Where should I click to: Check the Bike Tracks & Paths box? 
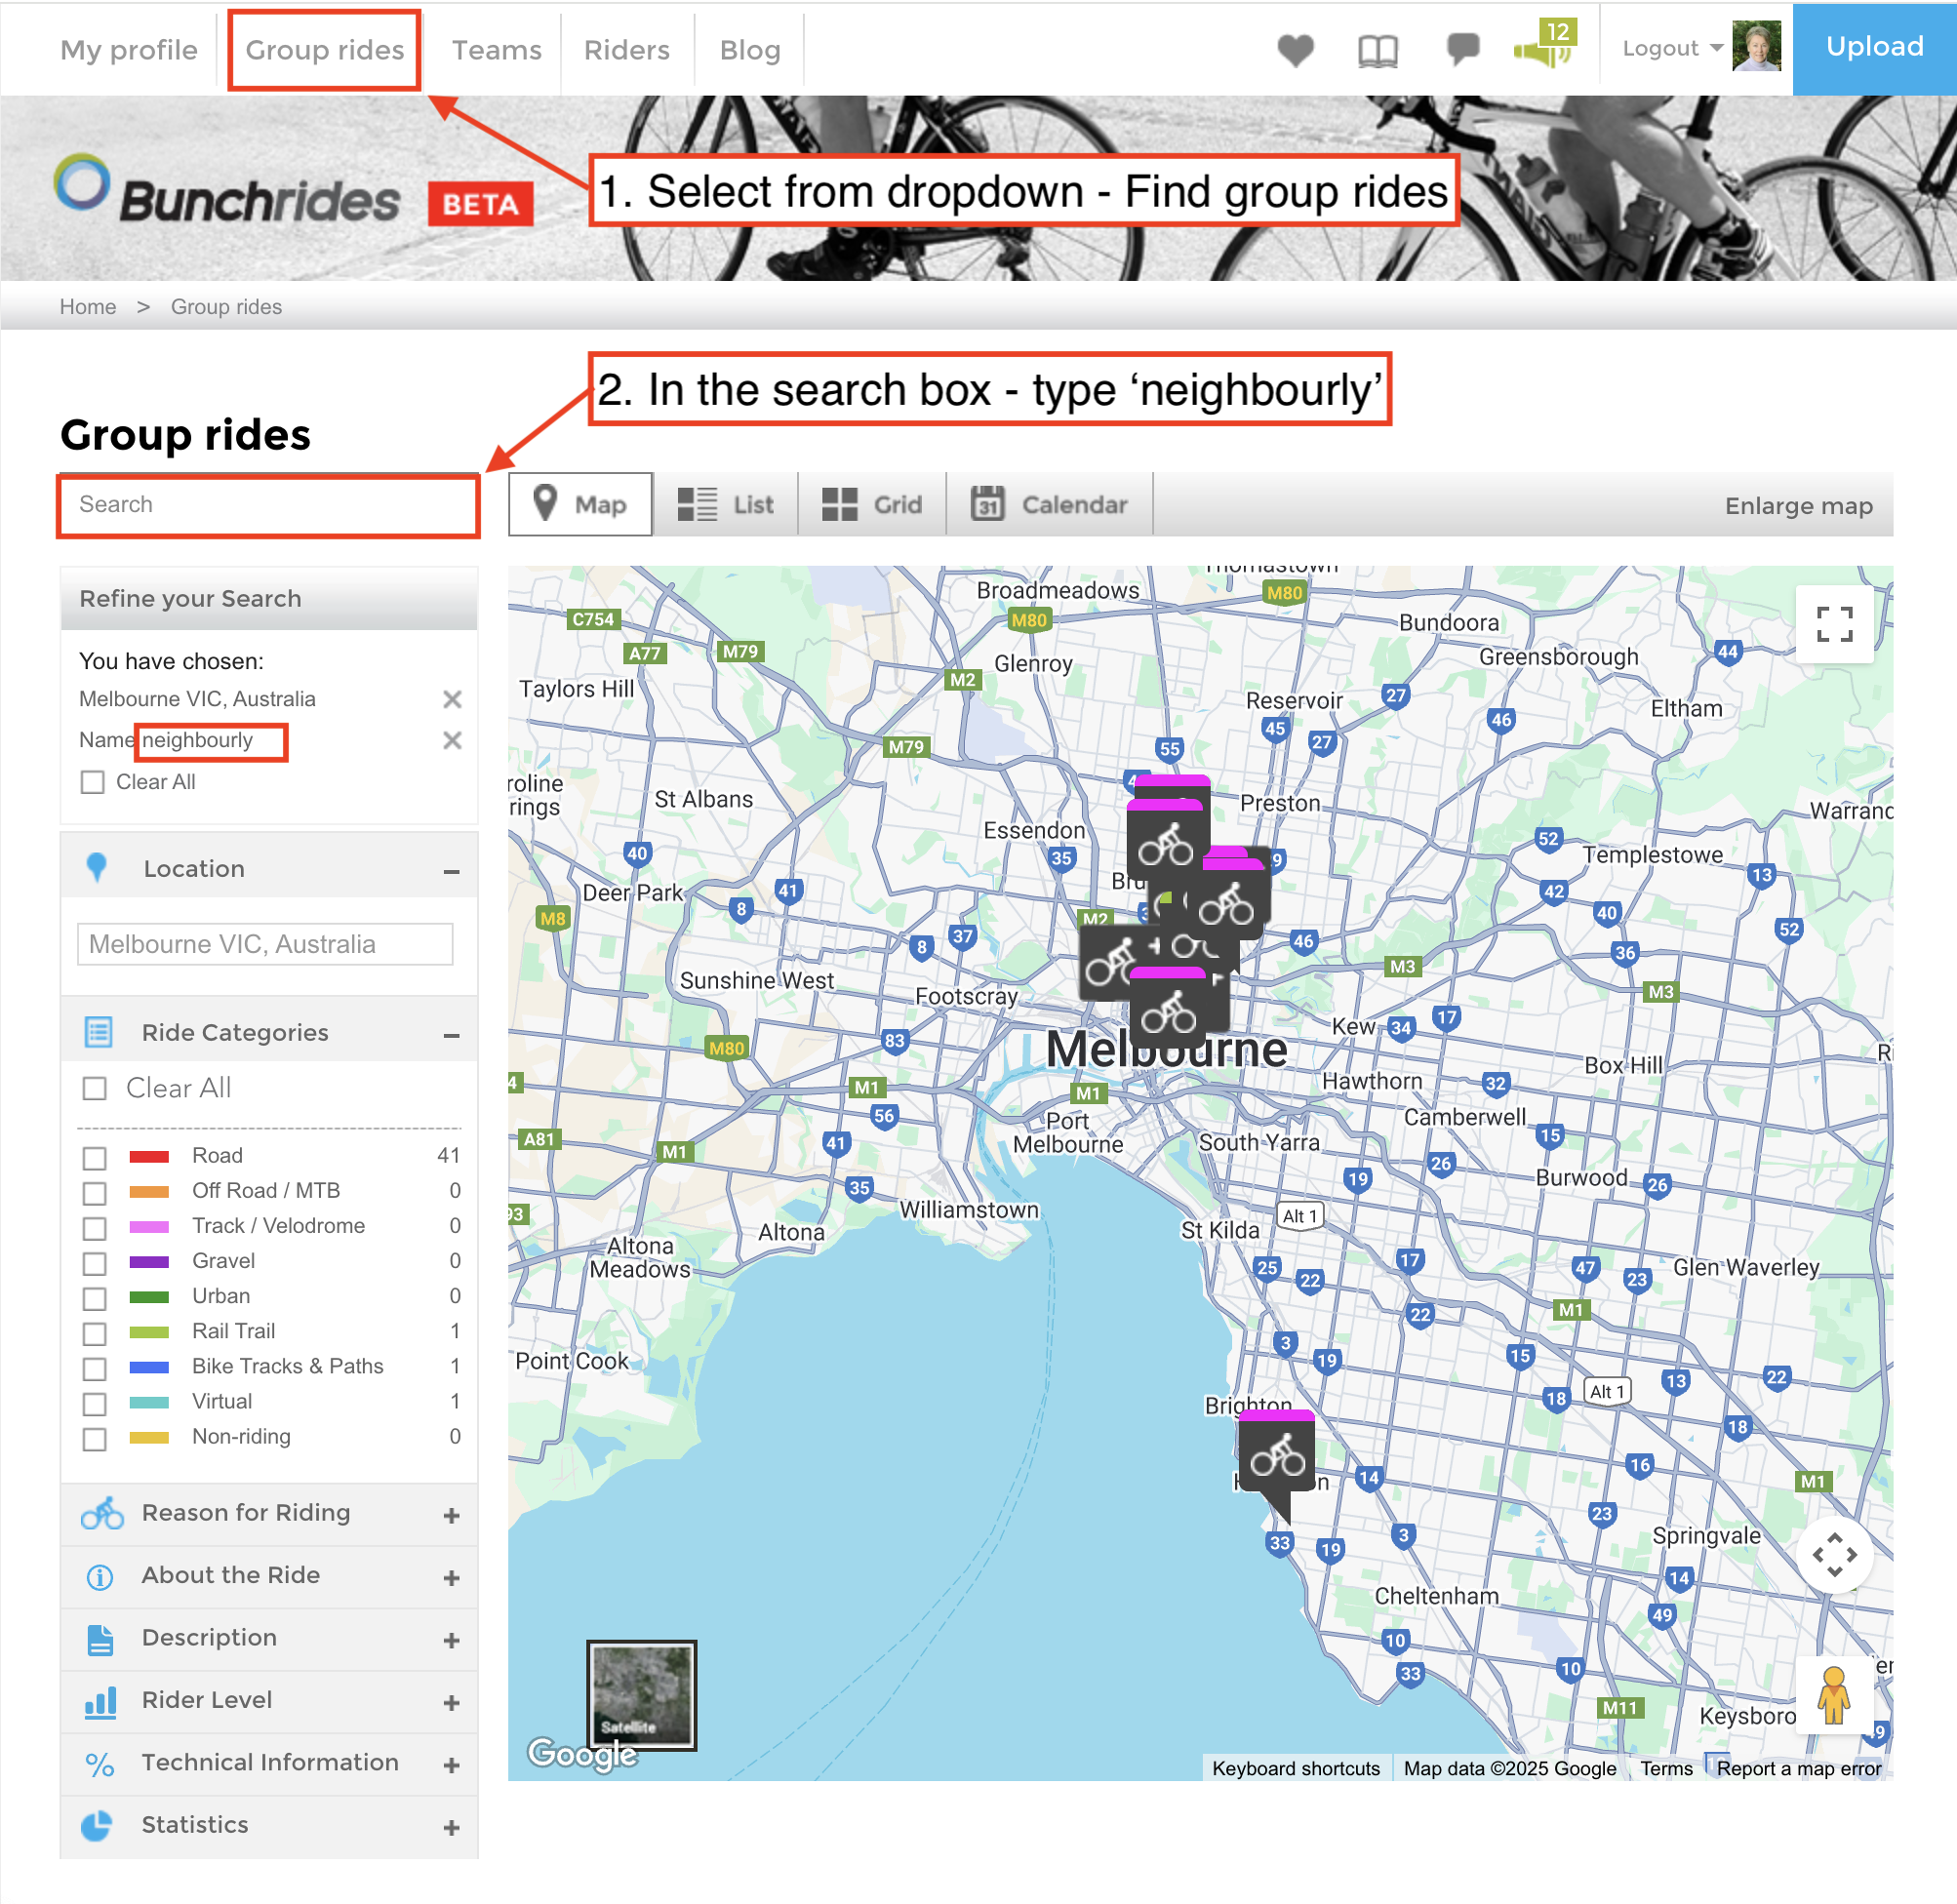(x=94, y=1368)
